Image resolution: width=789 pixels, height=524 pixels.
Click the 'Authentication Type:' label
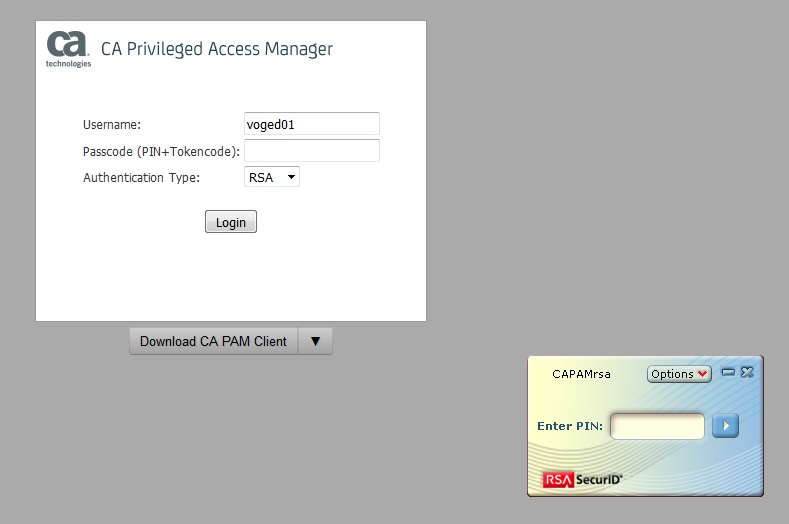tap(141, 178)
